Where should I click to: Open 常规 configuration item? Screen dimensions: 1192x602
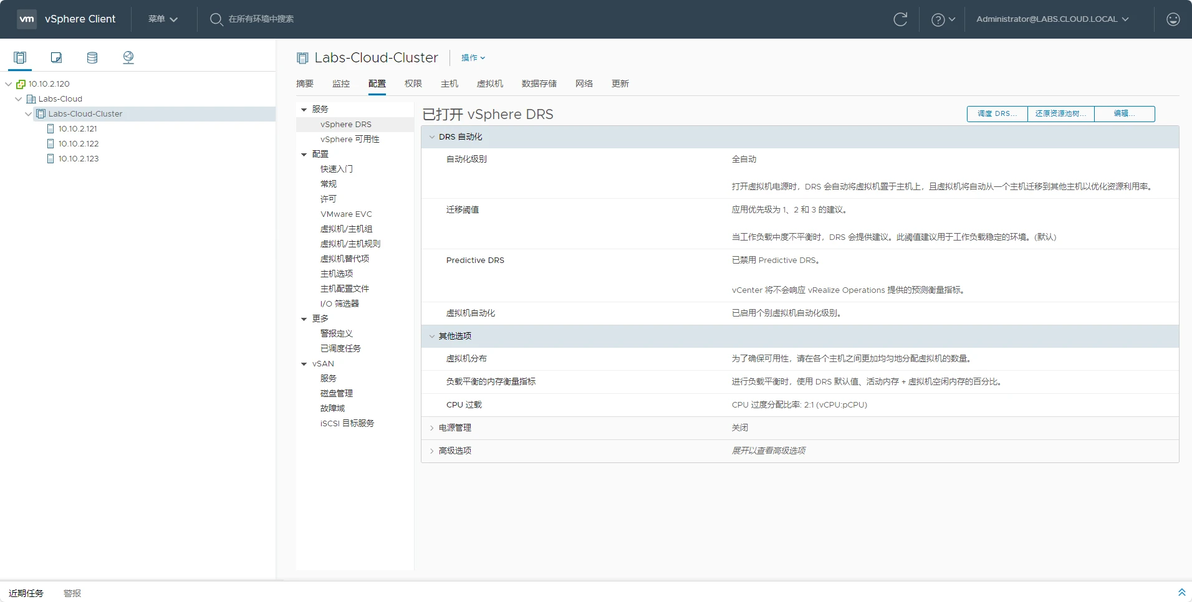328,184
